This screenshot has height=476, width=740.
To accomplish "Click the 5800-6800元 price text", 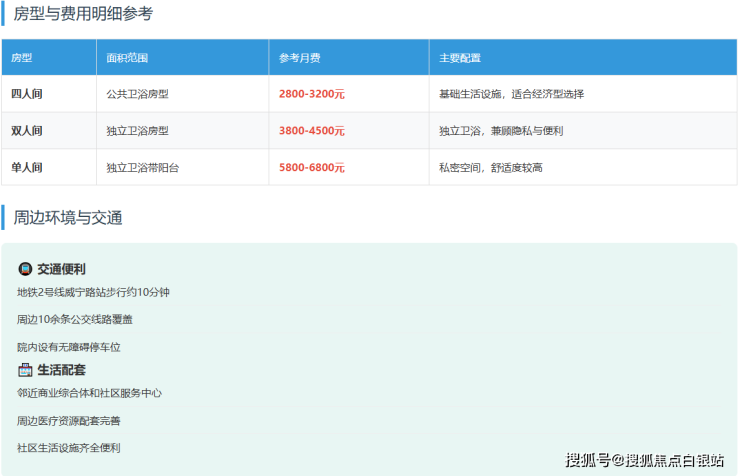I will point(312,167).
